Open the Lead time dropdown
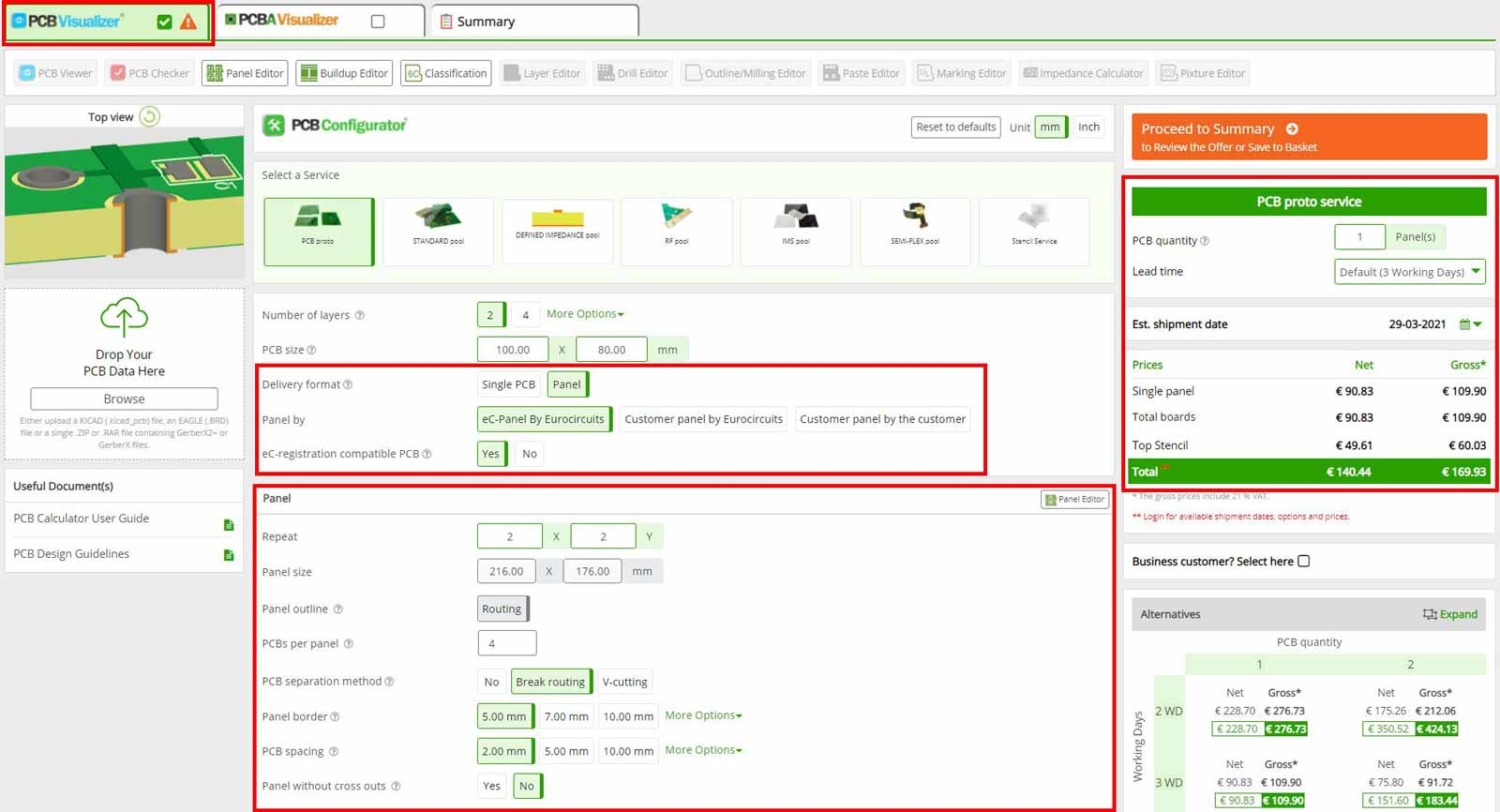Viewport: 1500px width, 812px height. tap(1409, 272)
